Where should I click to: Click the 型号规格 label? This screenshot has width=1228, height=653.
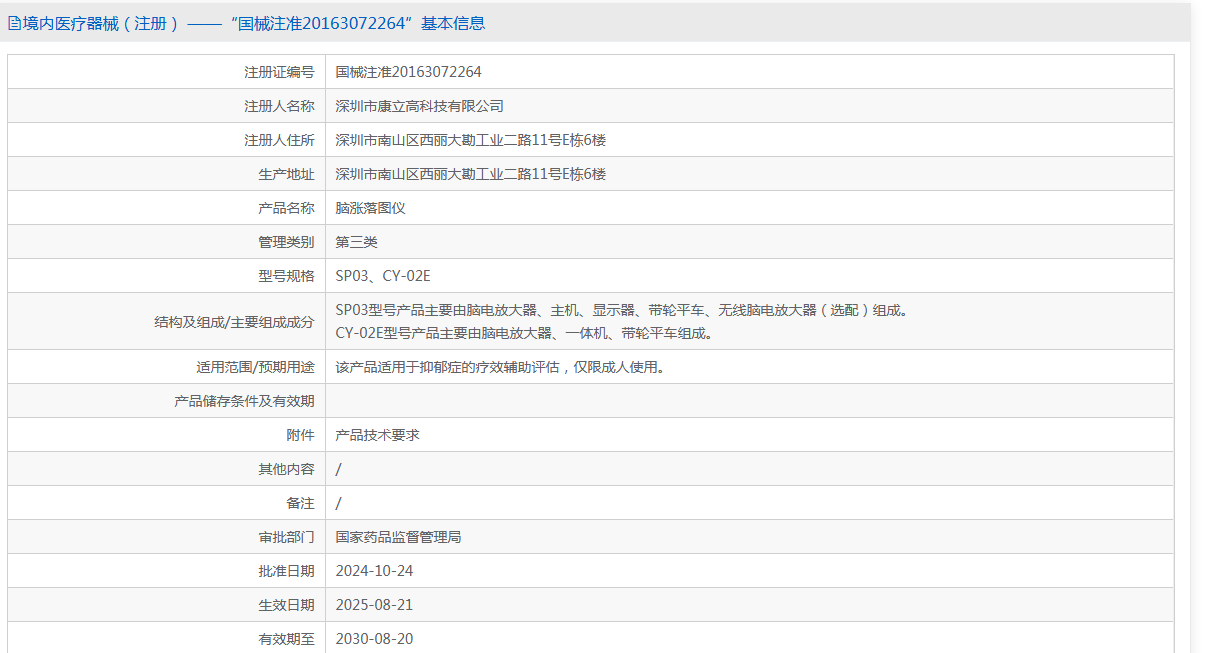[x=286, y=276]
